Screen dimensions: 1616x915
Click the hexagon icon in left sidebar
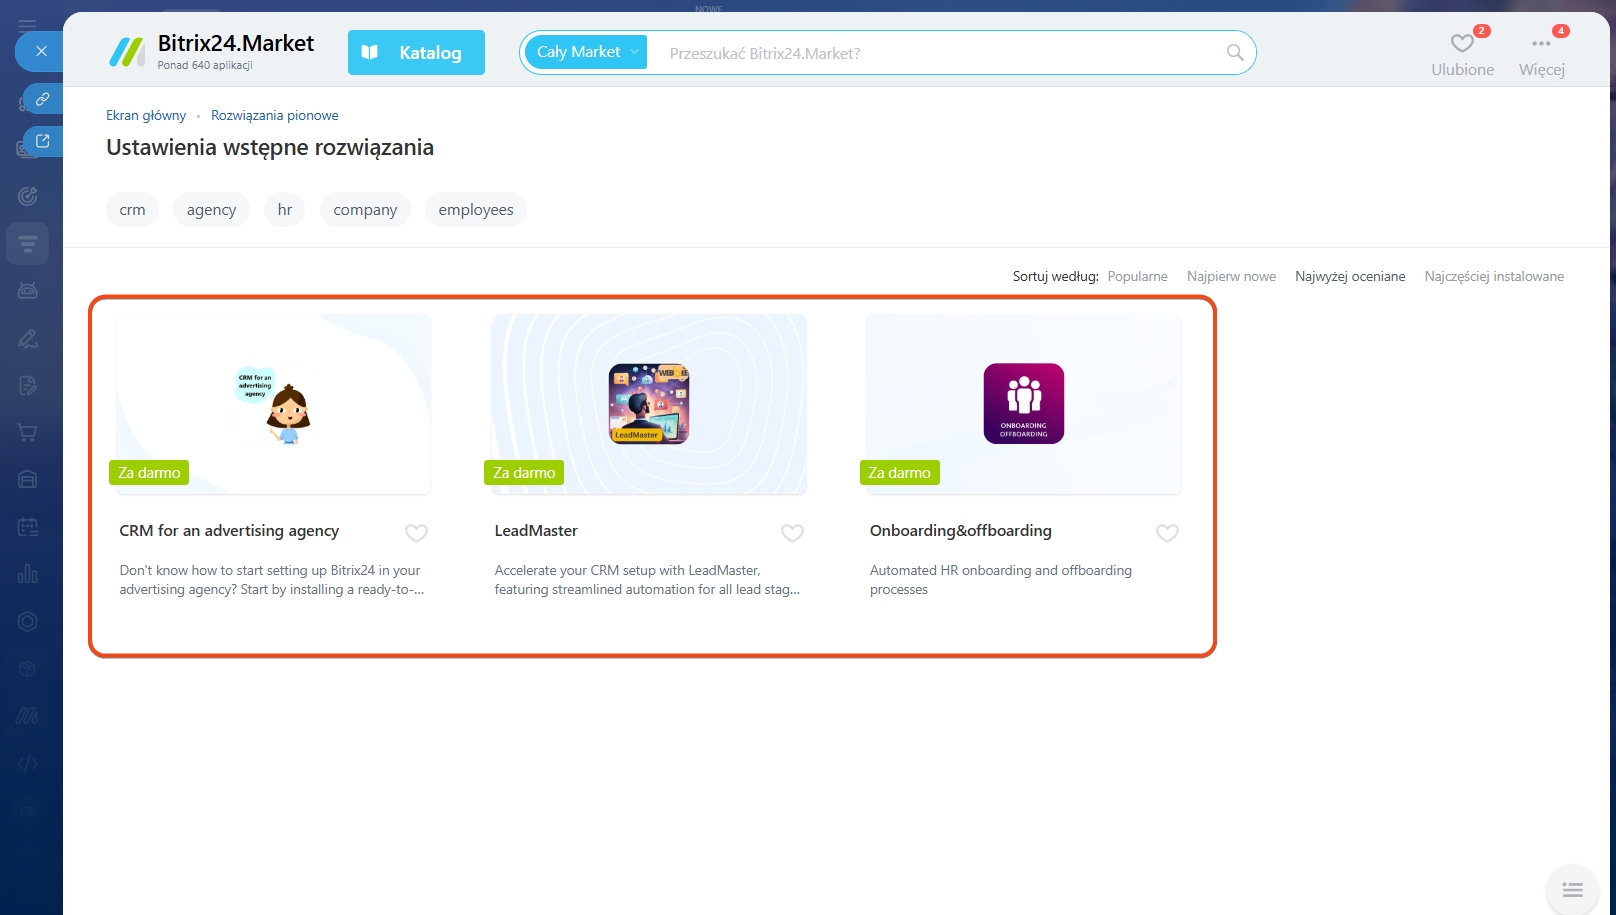[x=28, y=621]
